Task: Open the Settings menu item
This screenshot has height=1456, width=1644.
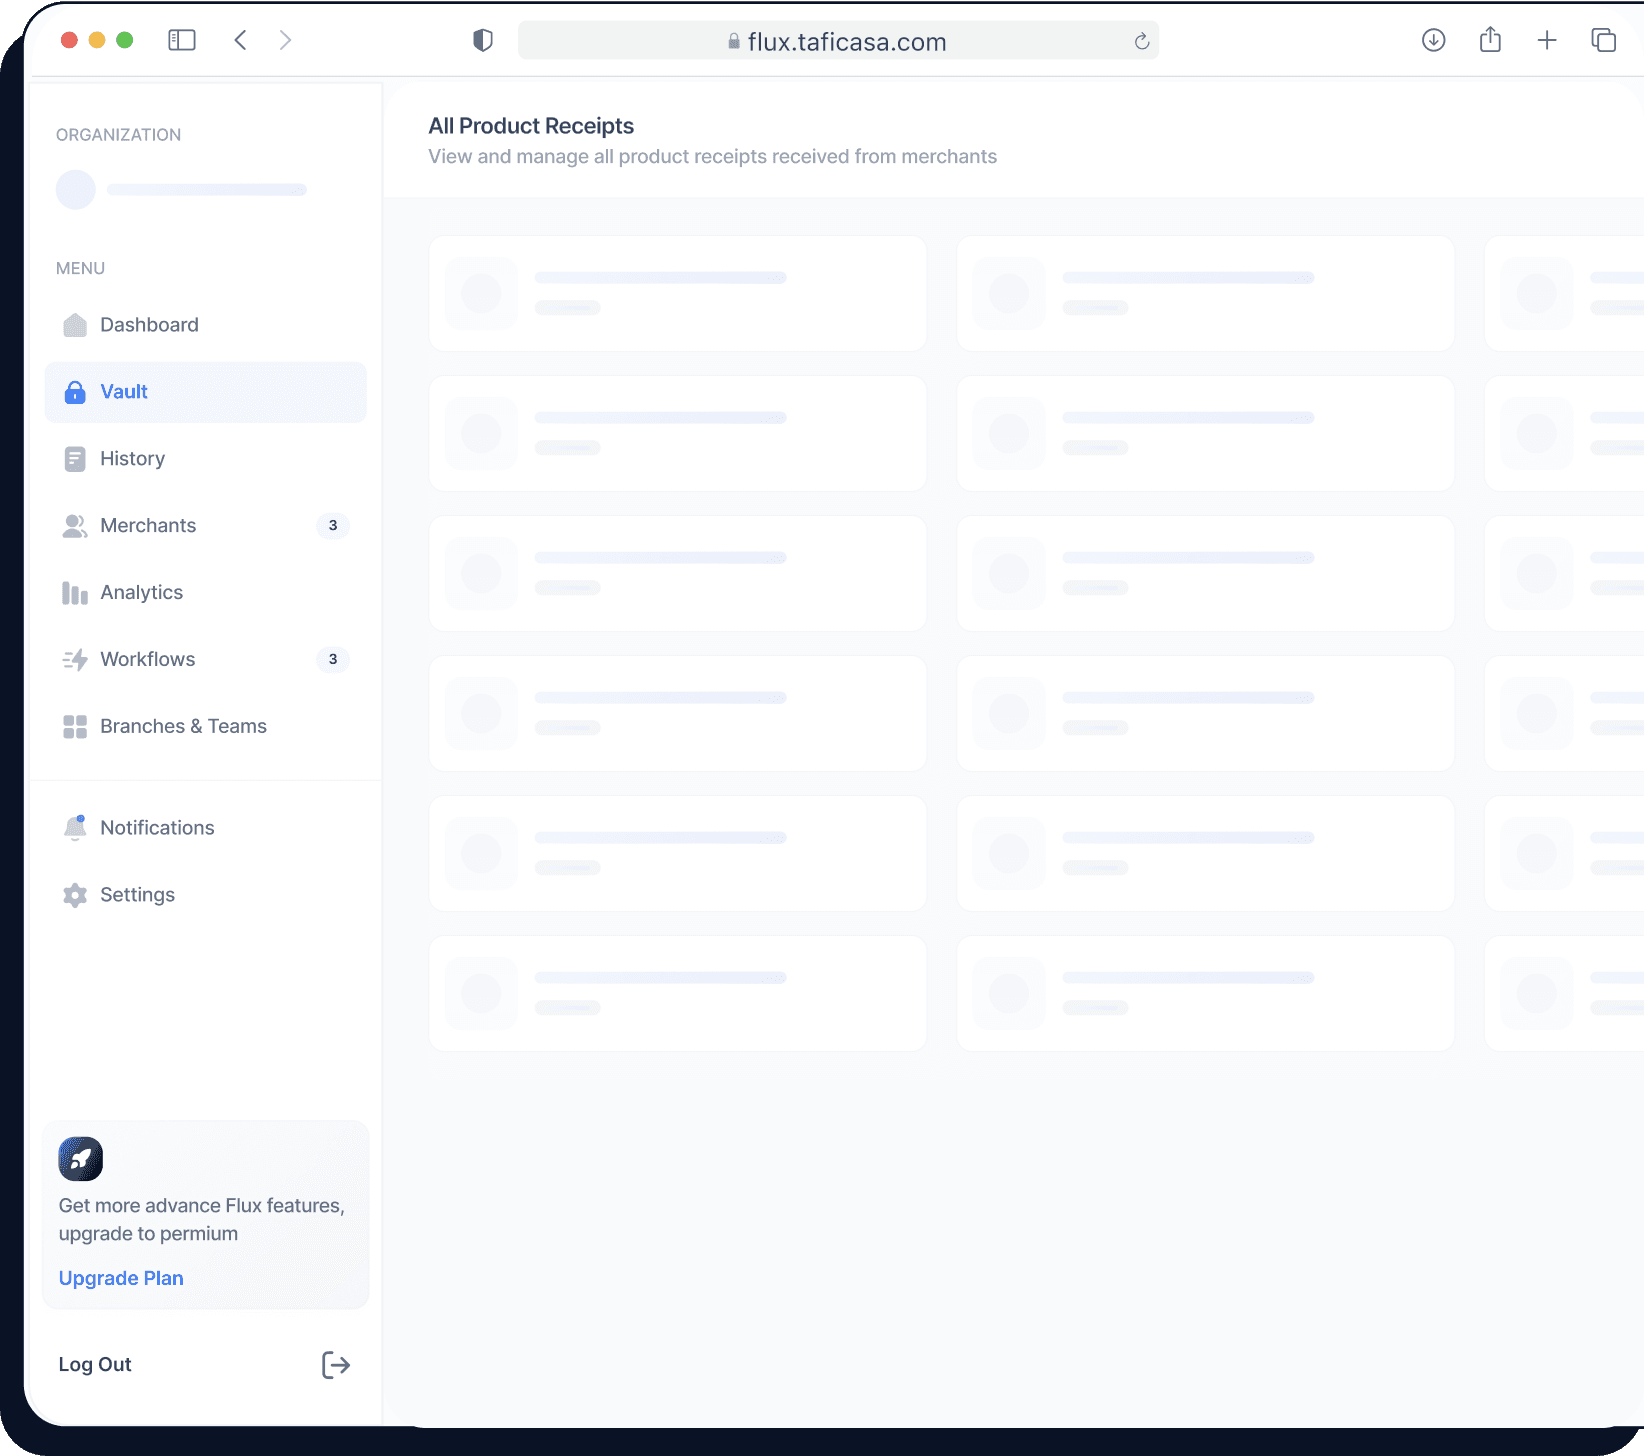Action: (206, 895)
